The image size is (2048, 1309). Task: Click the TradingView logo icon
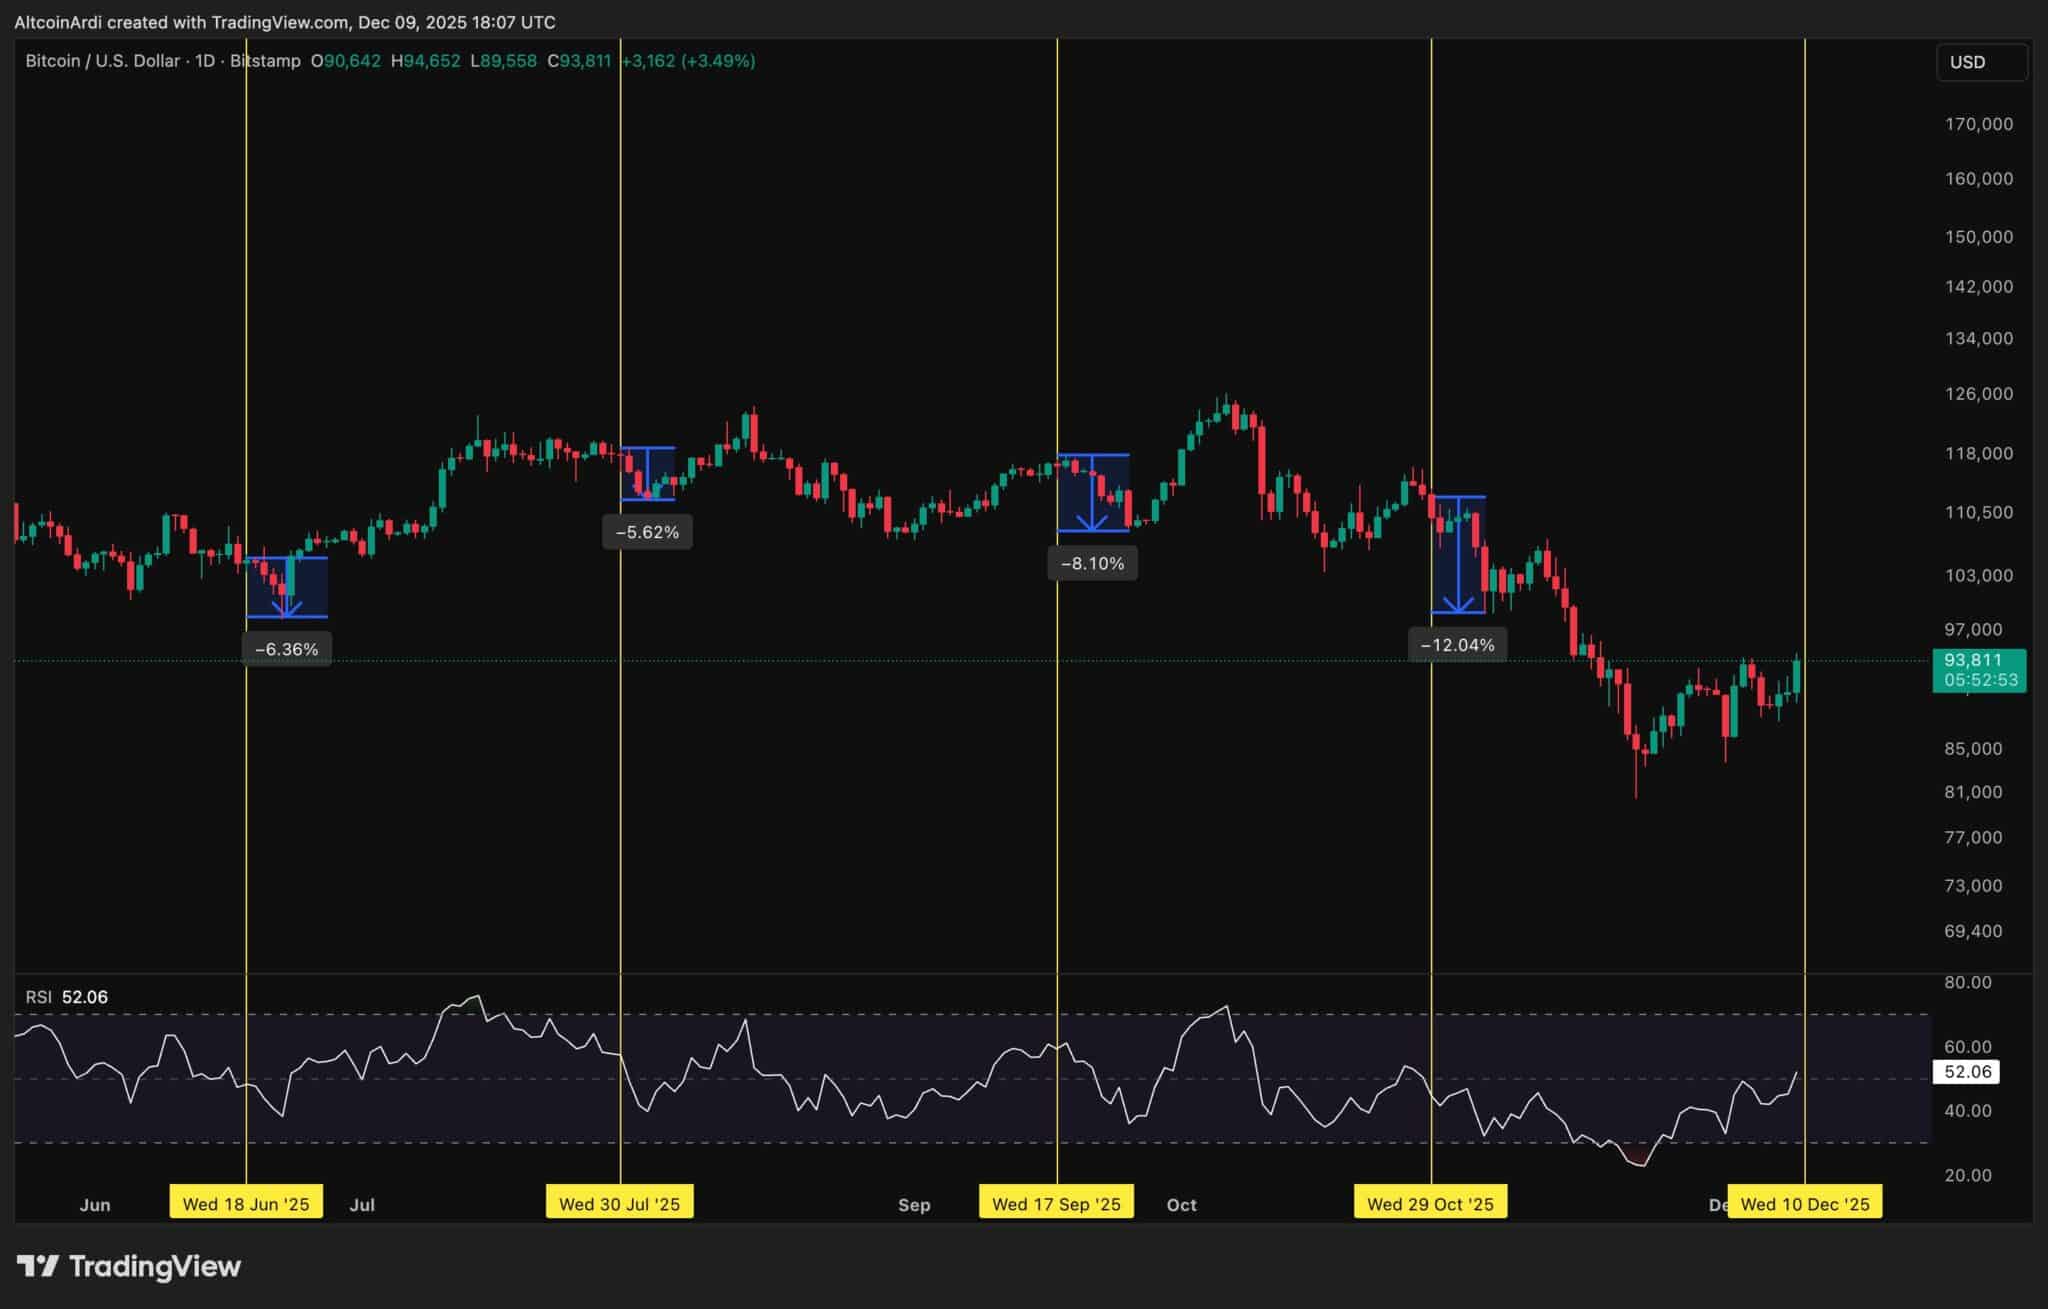38,1267
